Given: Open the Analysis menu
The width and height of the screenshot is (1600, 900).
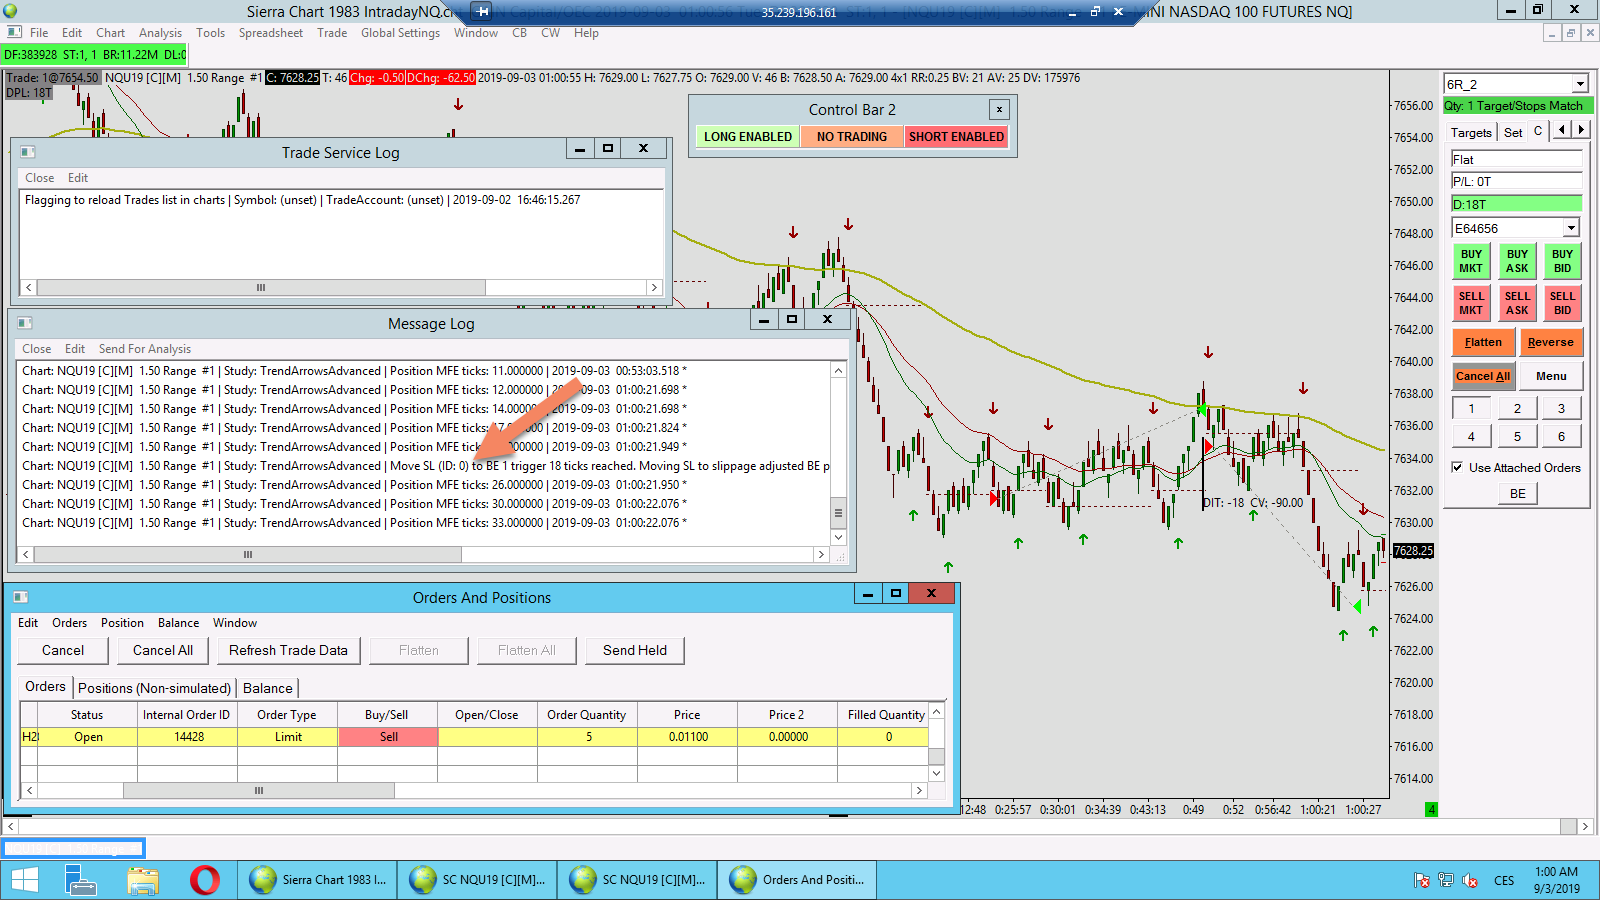Looking at the screenshot, I should [160, 33].
